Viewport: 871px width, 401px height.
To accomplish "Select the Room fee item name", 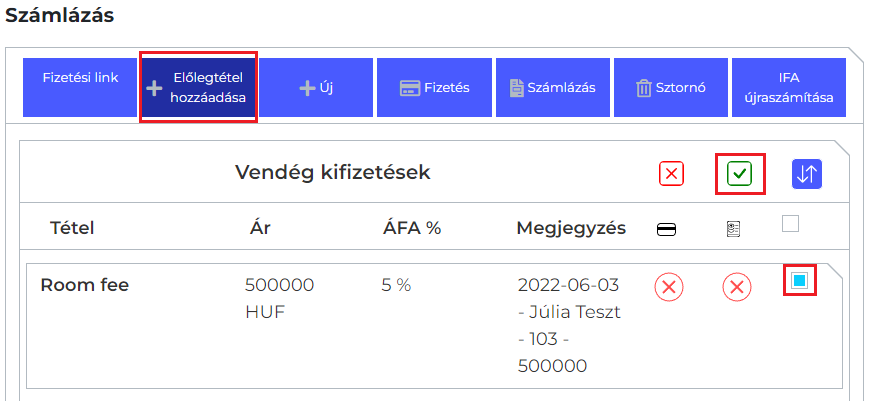I will [x=84, y=285].
